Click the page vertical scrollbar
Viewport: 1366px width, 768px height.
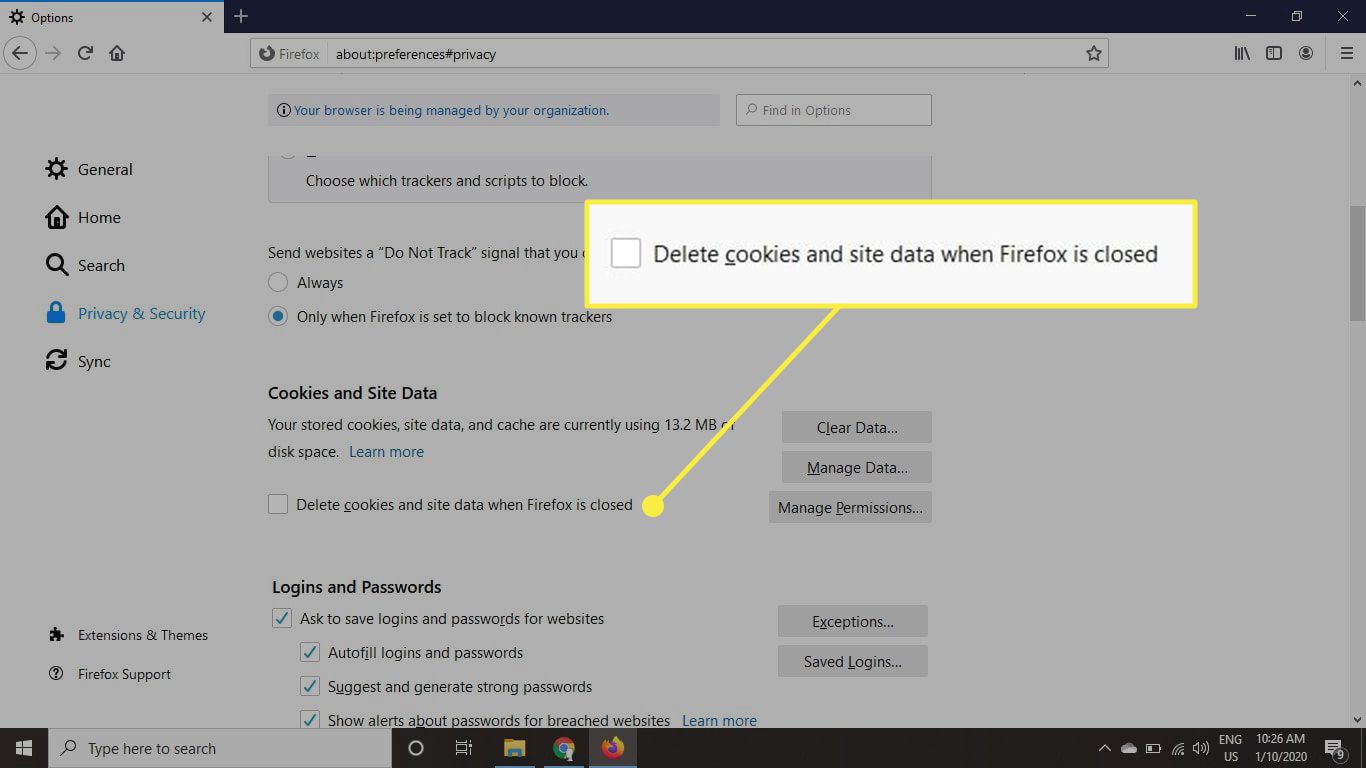coord(1357,263)
